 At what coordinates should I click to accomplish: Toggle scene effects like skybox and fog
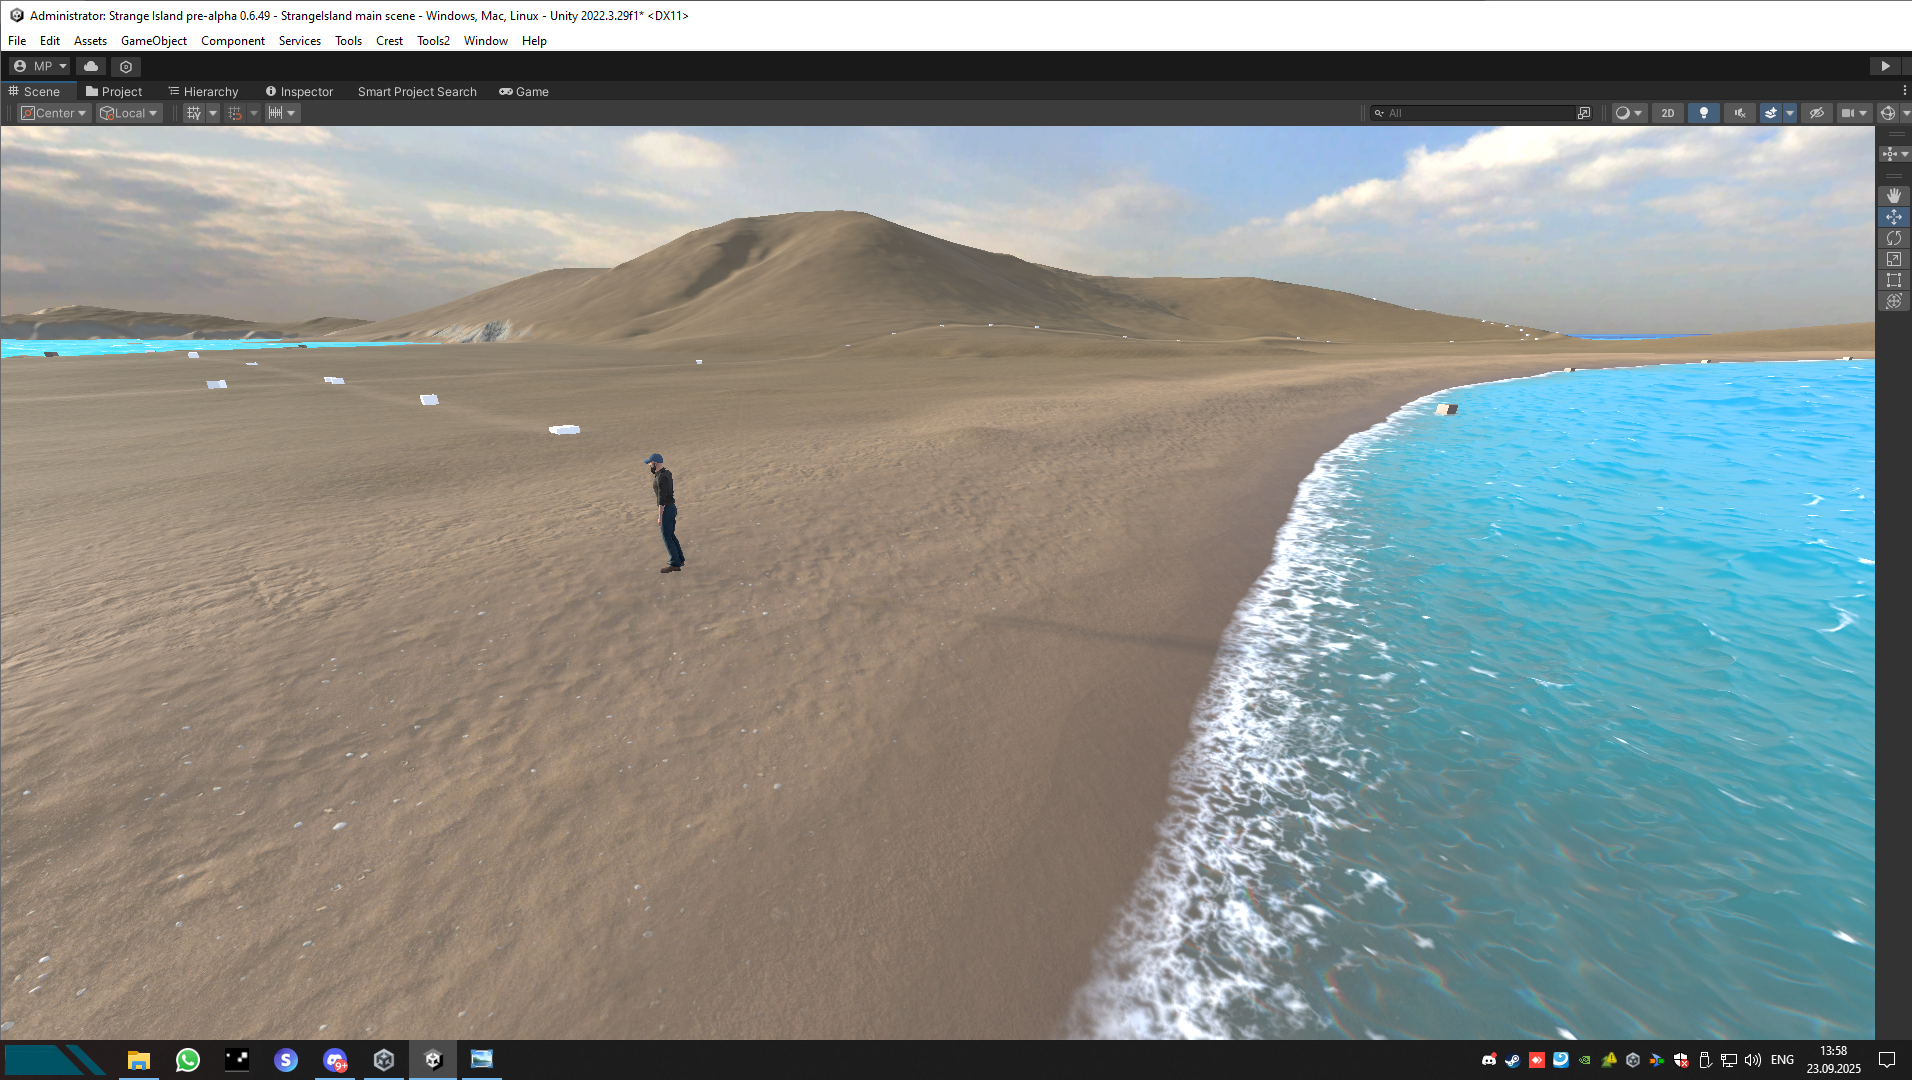(x=1771, y=113)
